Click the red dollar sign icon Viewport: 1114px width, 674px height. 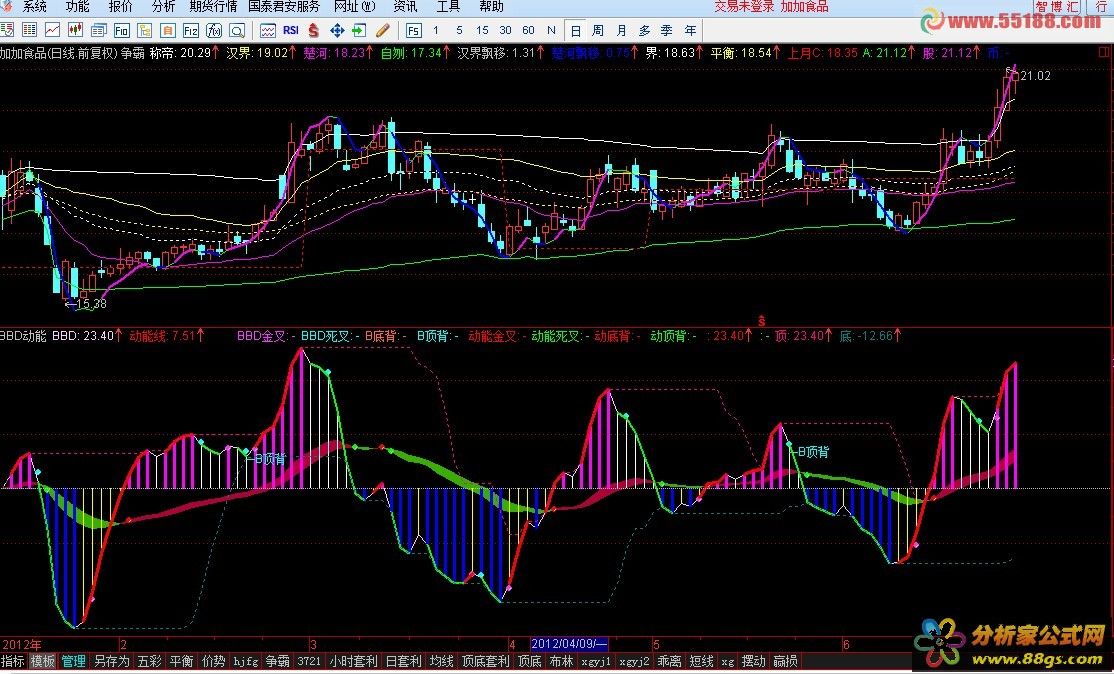pos(313,30)
